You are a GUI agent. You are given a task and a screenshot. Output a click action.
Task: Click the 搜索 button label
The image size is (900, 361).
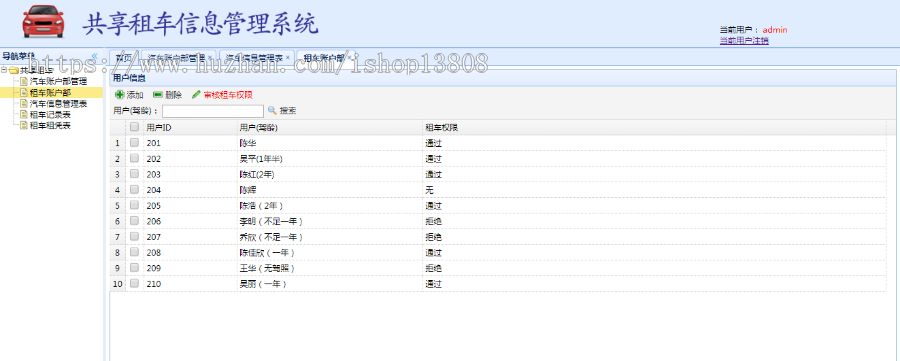click(288, 110)
